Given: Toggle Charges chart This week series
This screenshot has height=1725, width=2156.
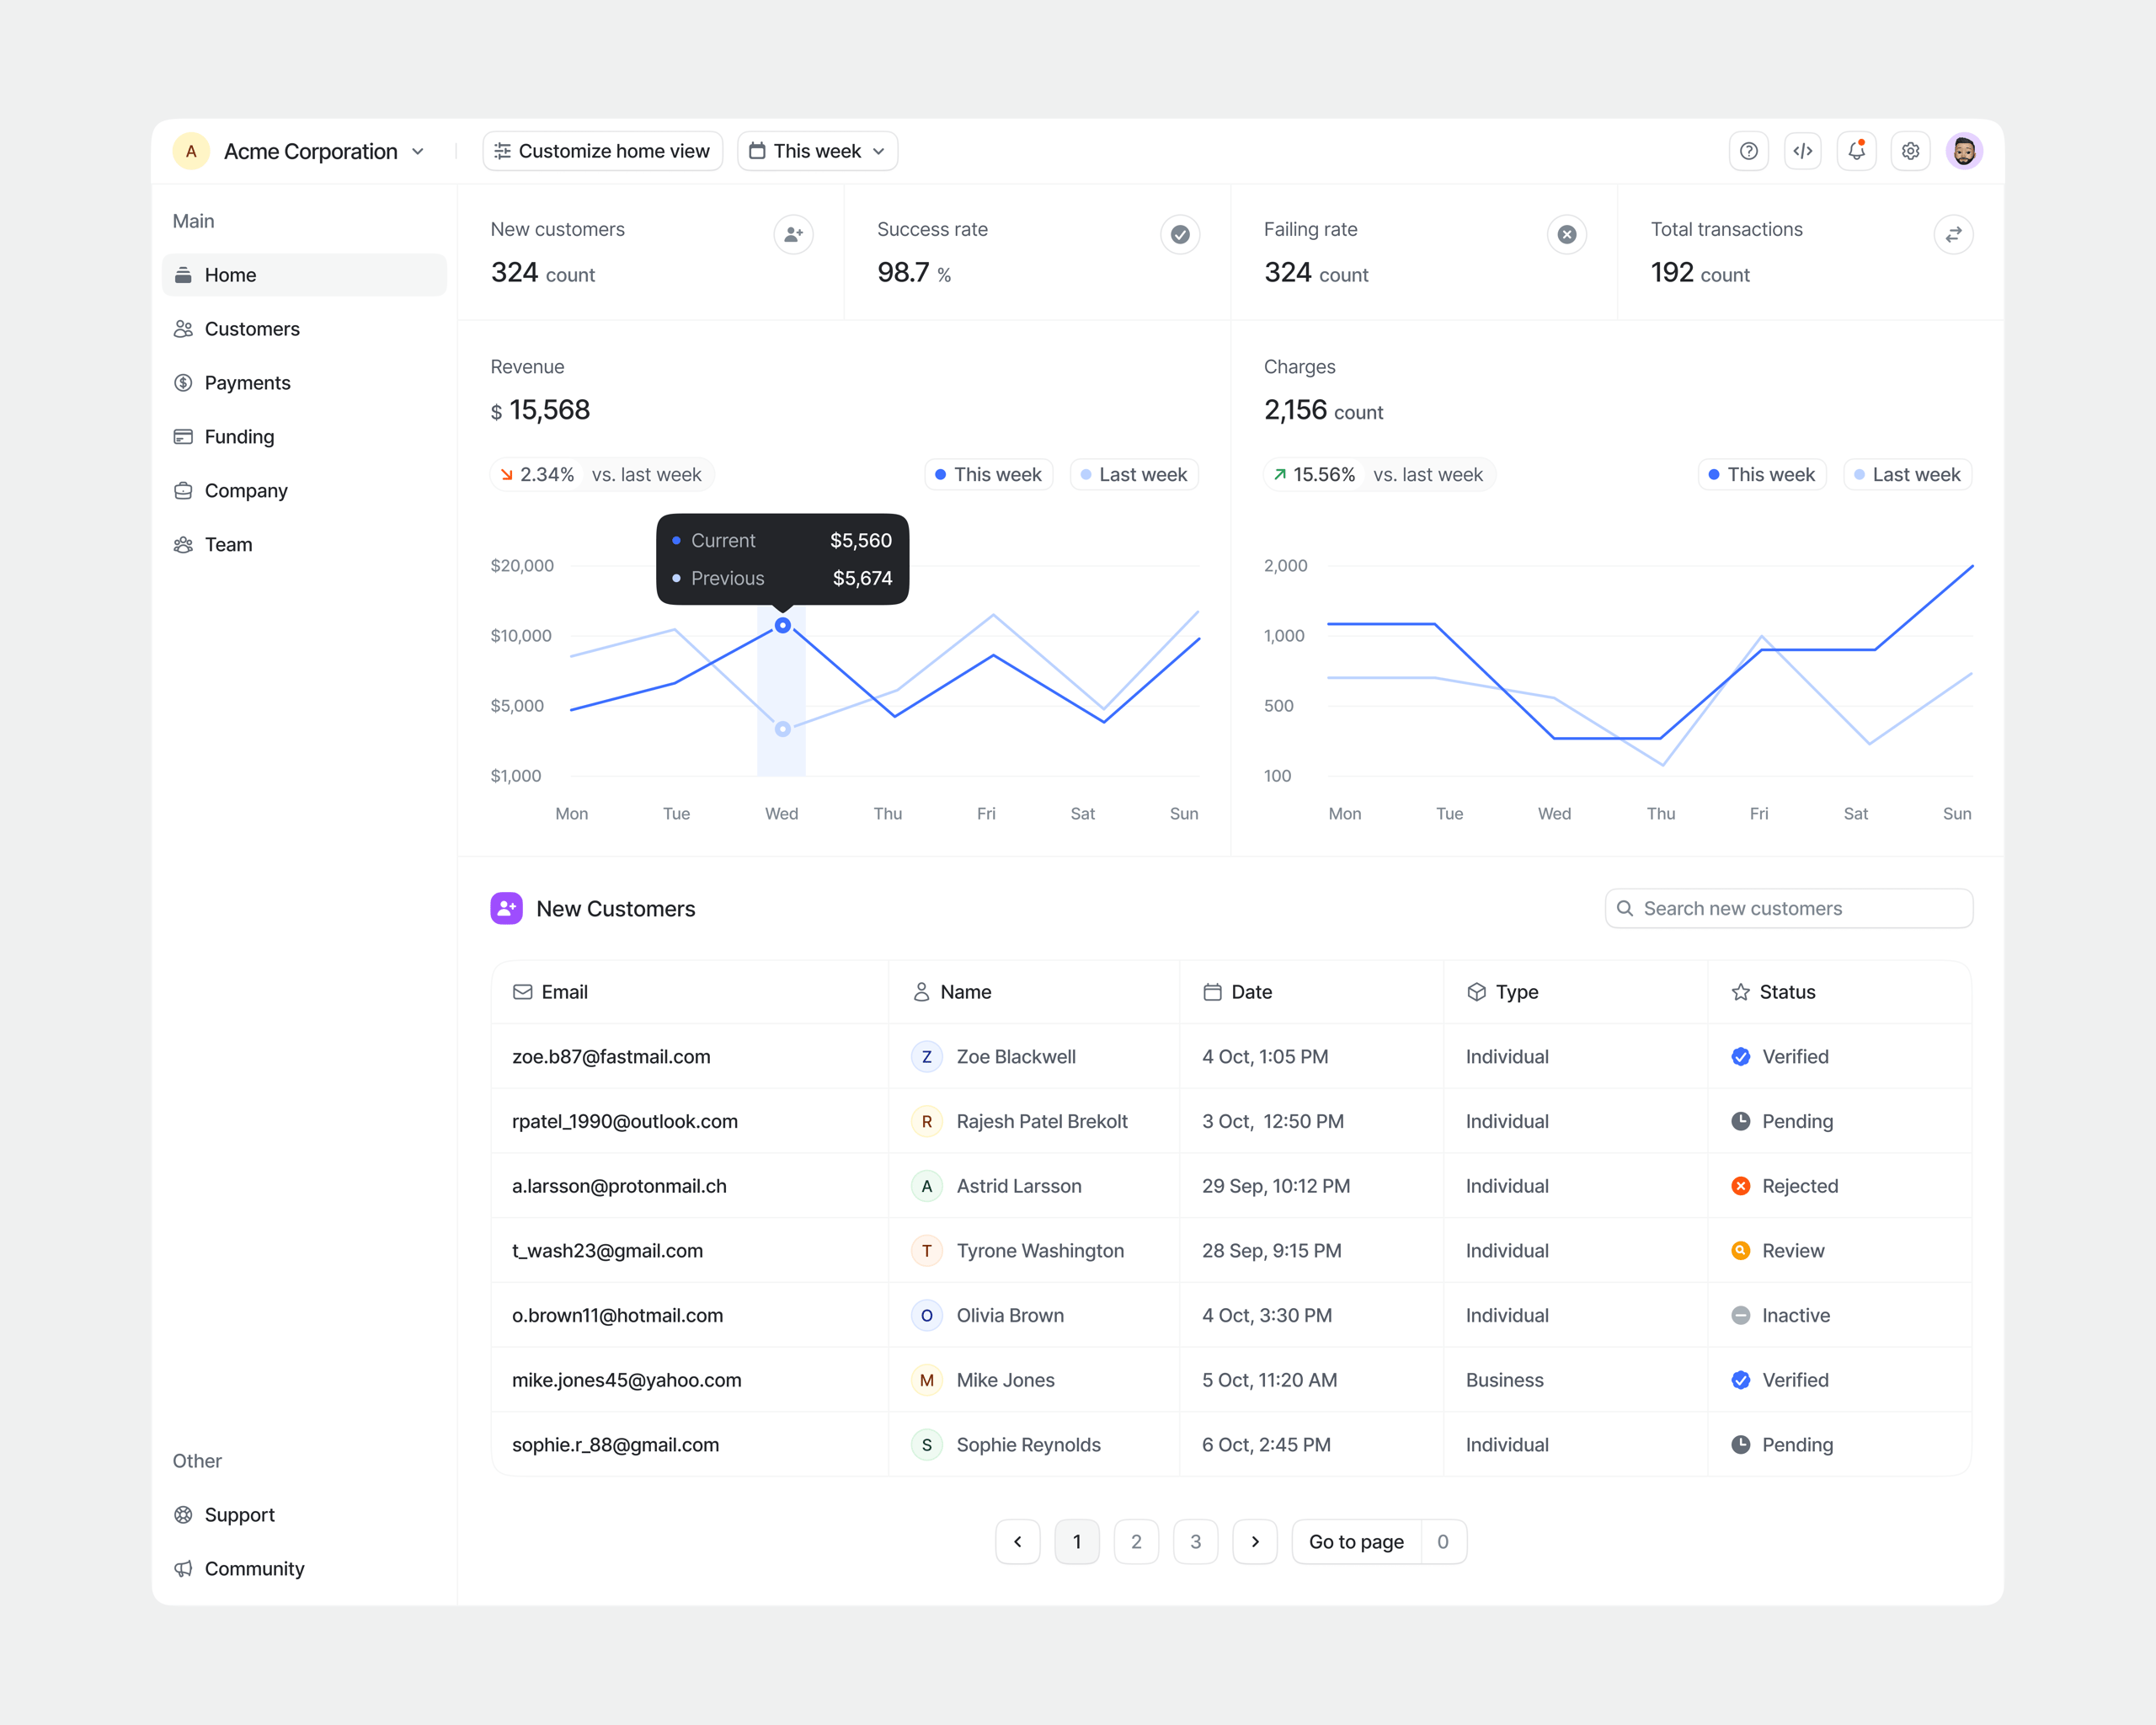Looking at the screenshot, I should pos(1762,474).
